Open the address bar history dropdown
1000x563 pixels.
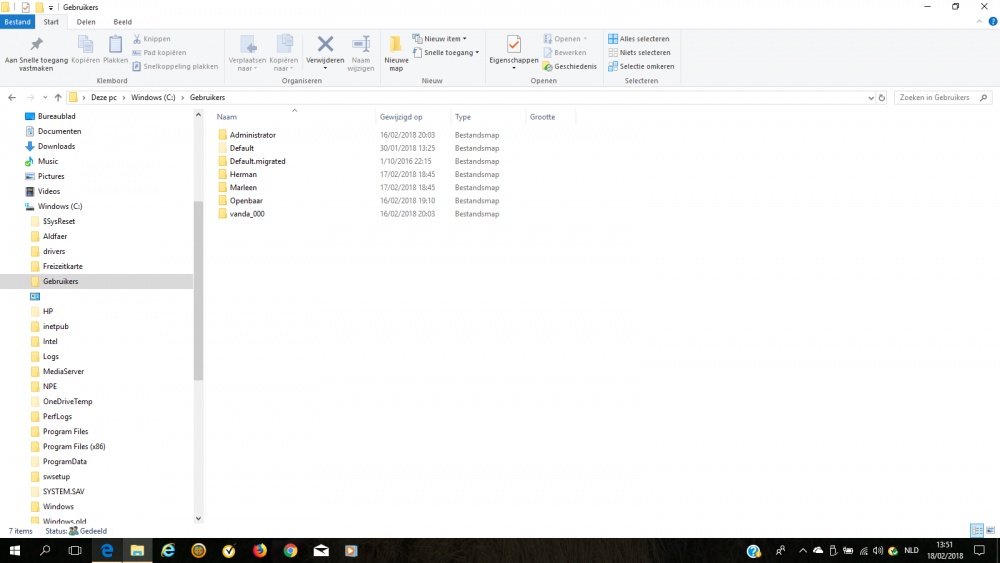[x=868, y=97]
